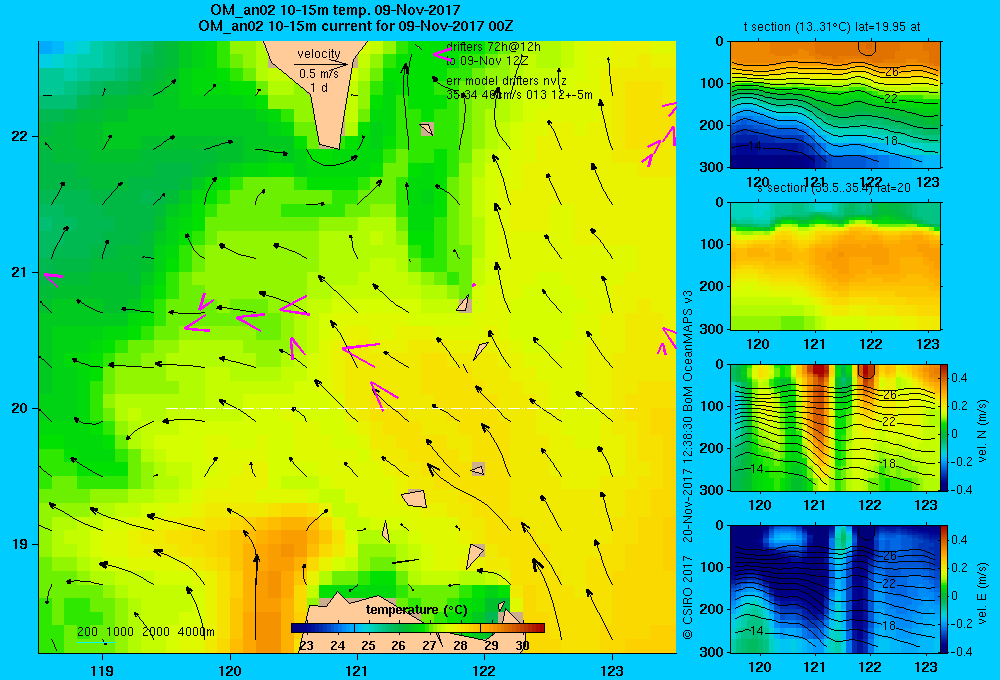Click longitude label 120 below main map
Screen dimensions: 1000x680
(230, 670)
